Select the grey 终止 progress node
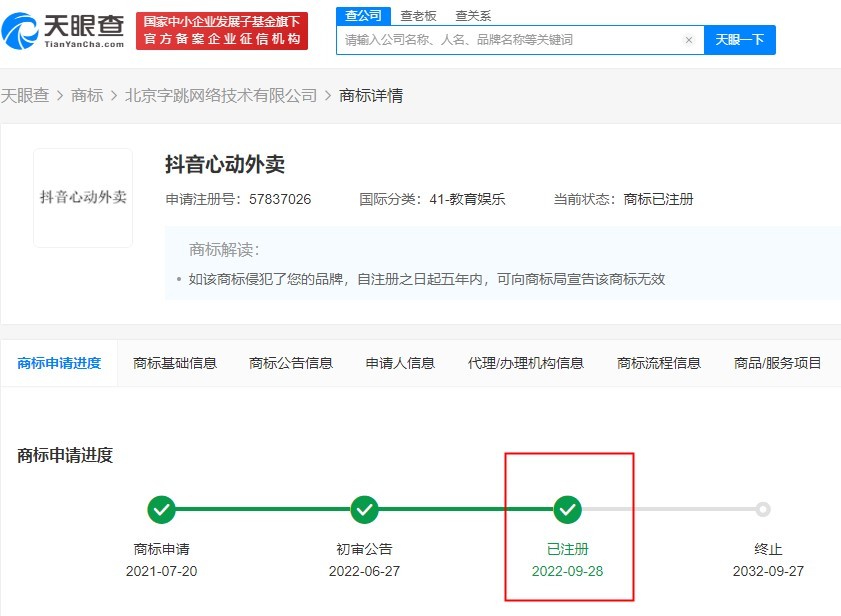841x616 pixels. pos(763,509)
